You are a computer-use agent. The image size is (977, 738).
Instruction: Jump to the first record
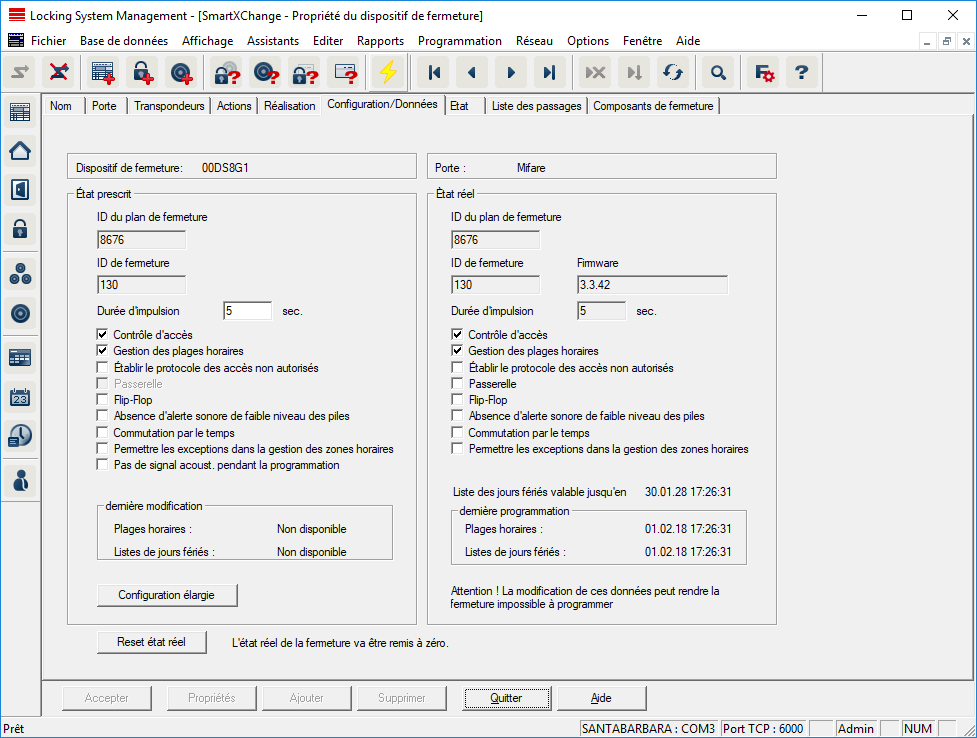click(x=434, y=73)
